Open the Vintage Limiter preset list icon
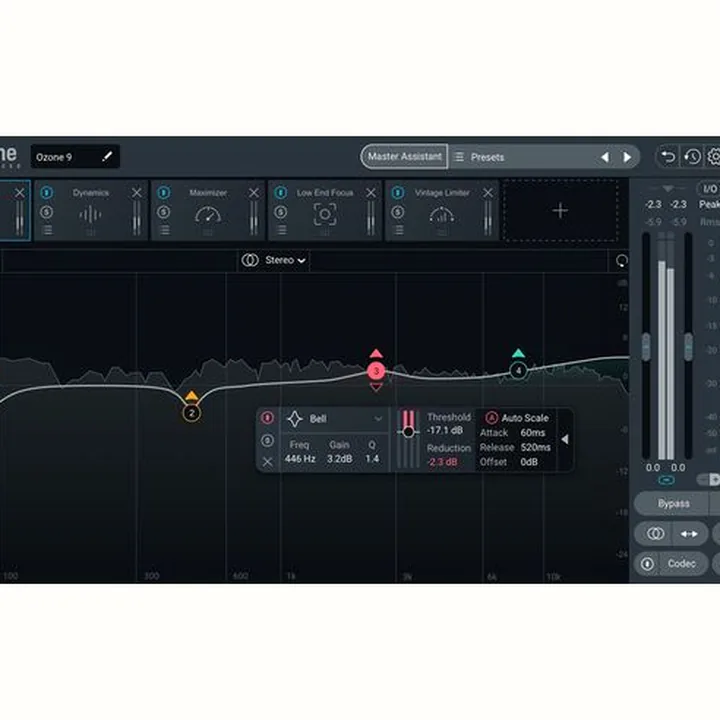The width and height of the screenshot is (720, 720). point(399,230)
